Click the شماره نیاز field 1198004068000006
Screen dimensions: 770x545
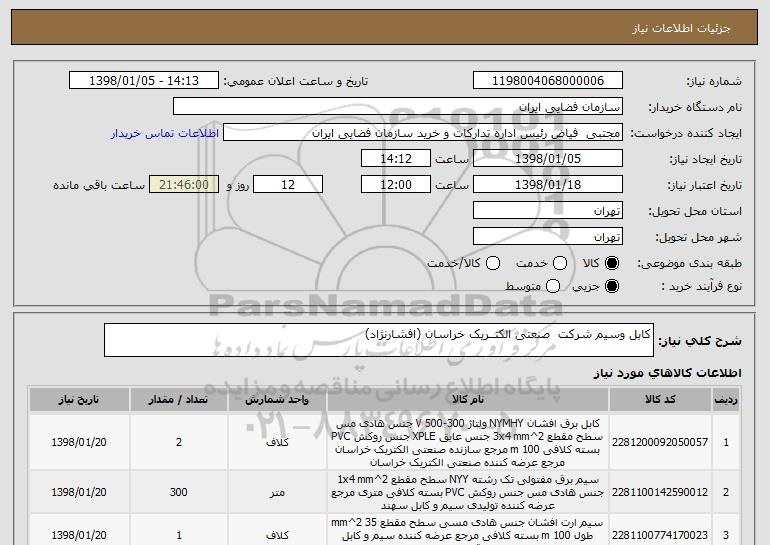548,80
